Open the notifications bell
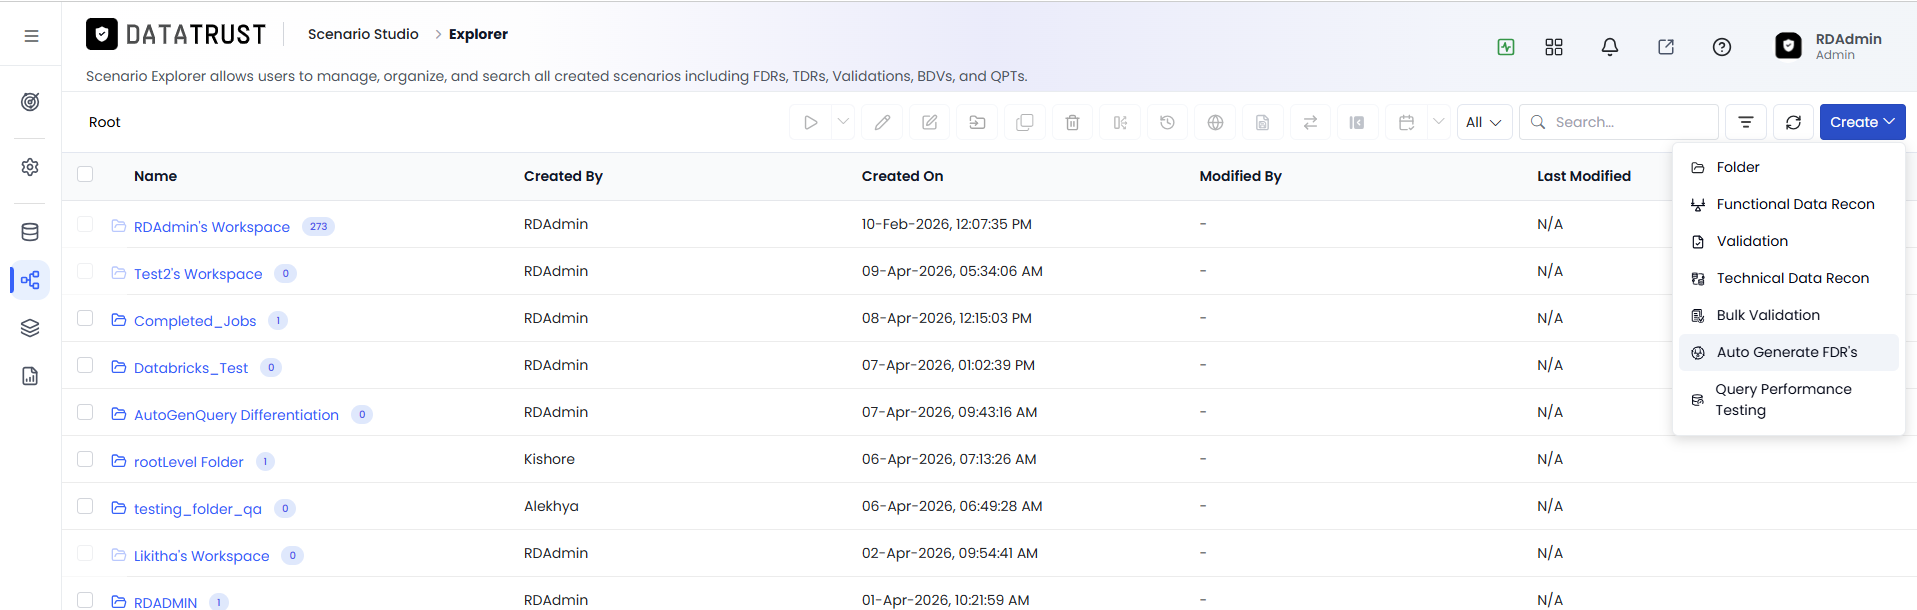 [x=1610, y=47]
